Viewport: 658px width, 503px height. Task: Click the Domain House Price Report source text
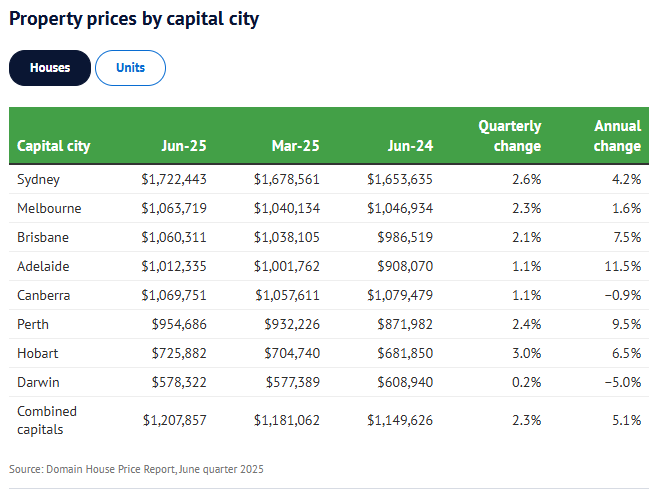pyautogui.click(x=137, y=469)
